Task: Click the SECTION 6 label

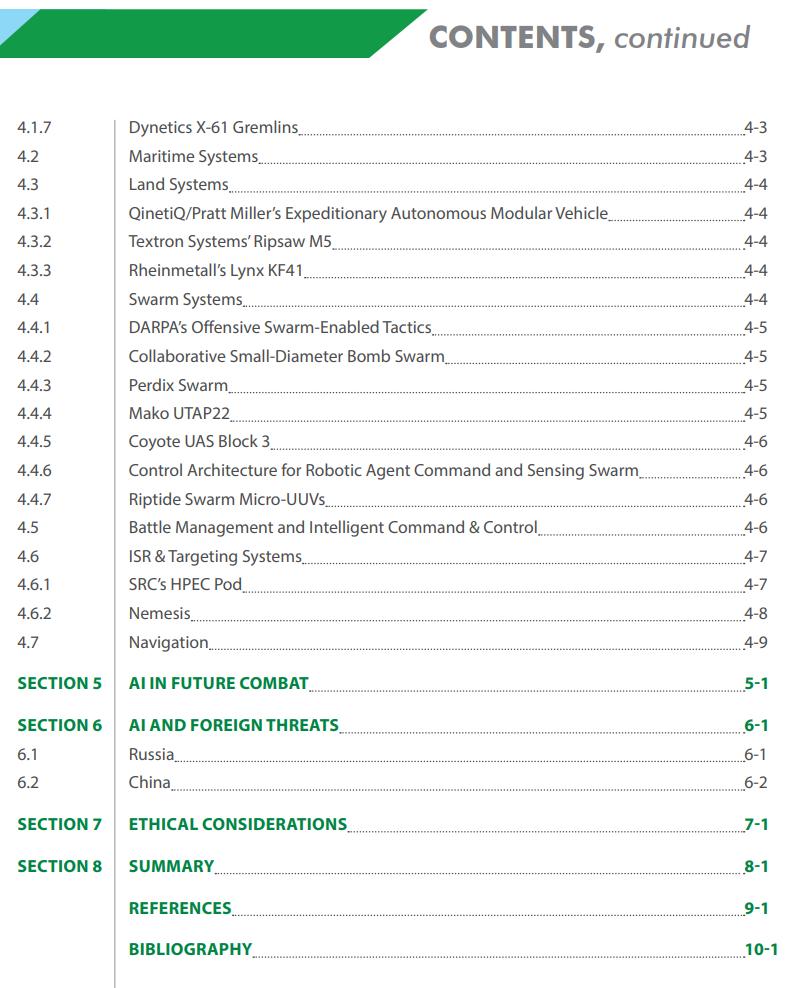Action: [59, 726]
